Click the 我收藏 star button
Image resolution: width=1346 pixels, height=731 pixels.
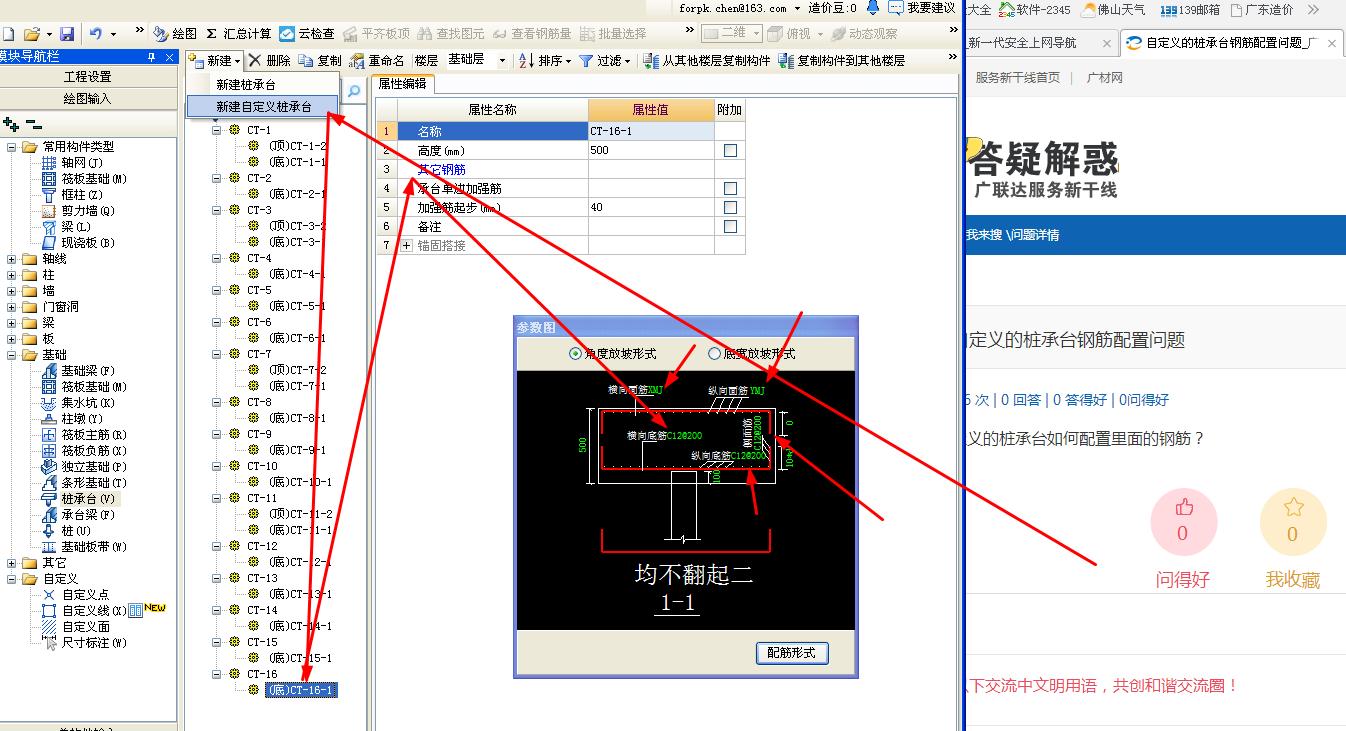tap(1293, 522)
